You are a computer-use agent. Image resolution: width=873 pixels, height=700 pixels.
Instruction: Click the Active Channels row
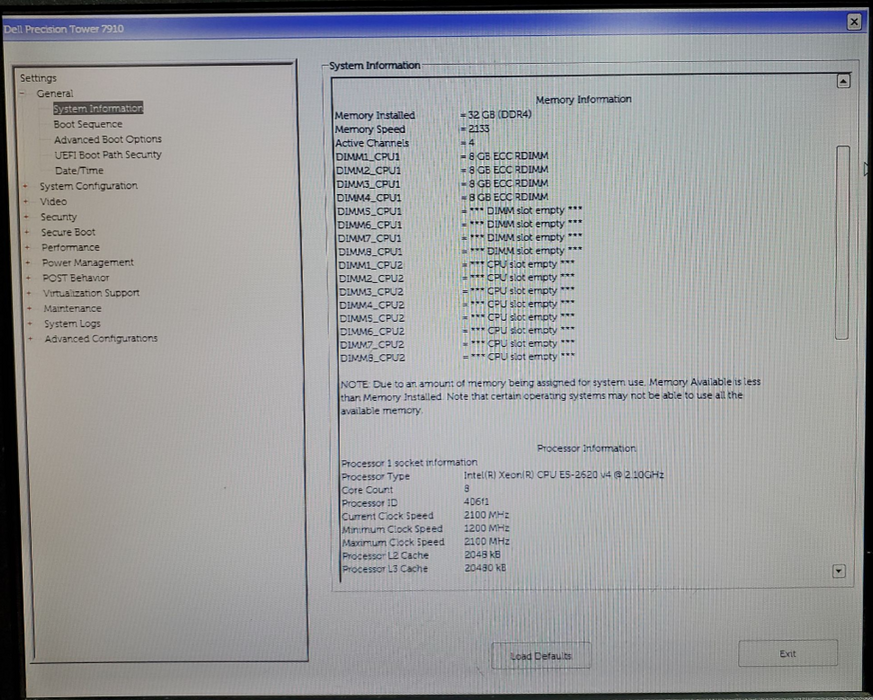point(405,143)
